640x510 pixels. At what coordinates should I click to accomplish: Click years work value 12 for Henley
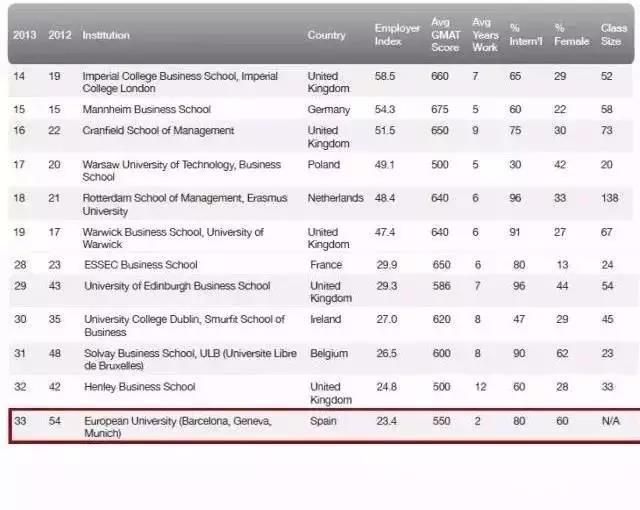480,386
